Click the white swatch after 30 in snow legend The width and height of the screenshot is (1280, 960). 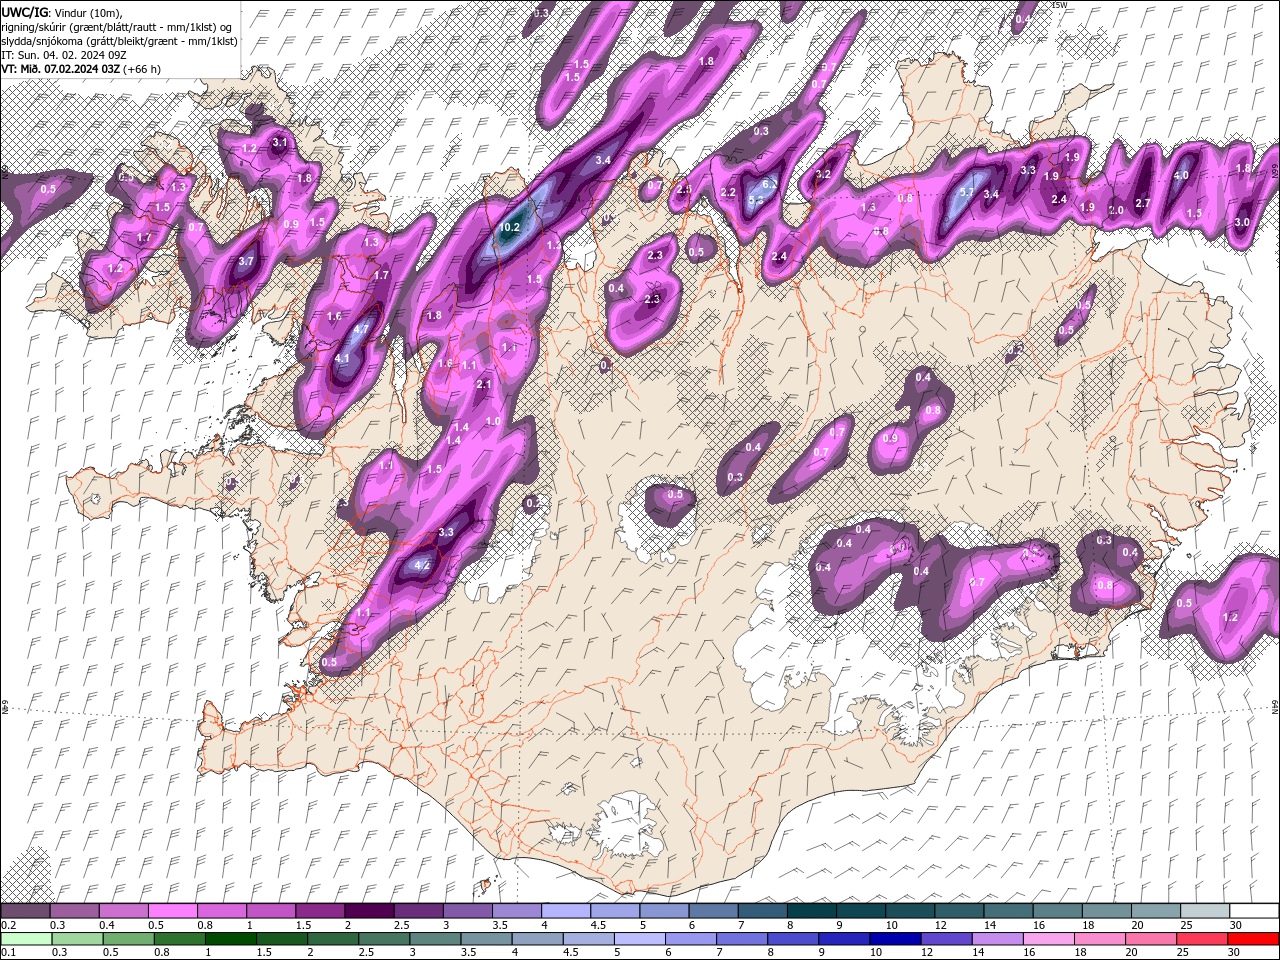pos(1254,911)
